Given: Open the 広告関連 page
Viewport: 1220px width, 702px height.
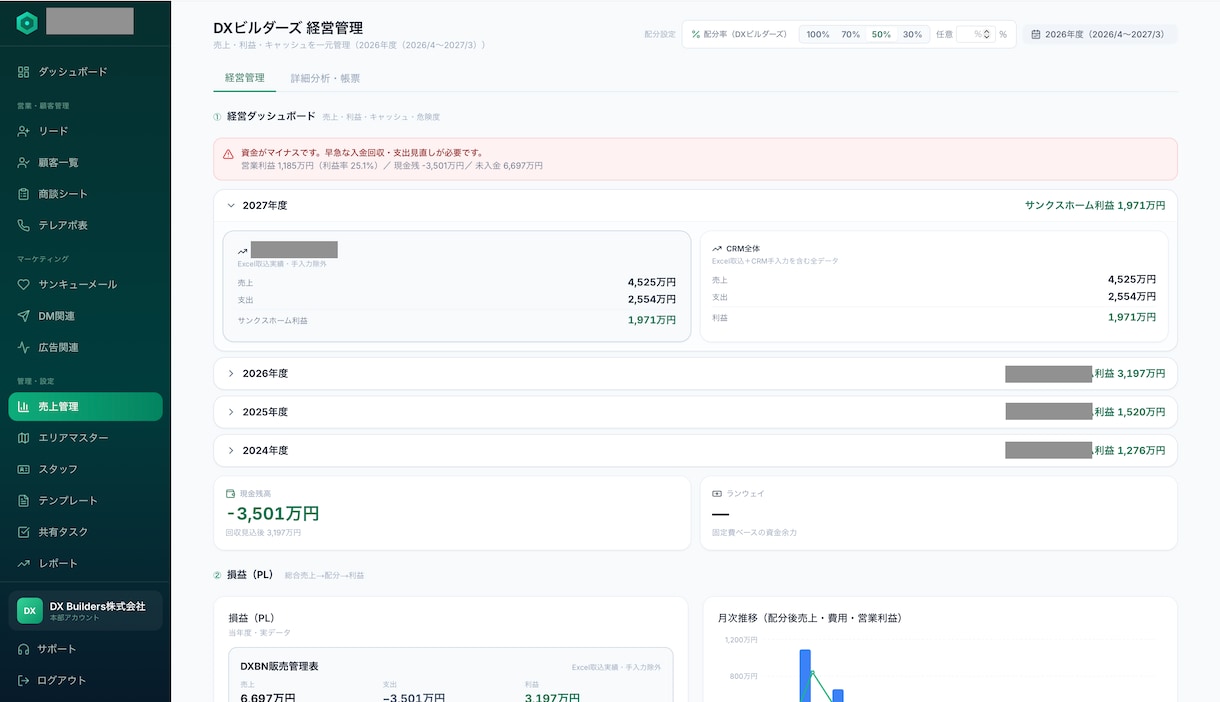Looking at the screenshot, I should click(85, 347).
